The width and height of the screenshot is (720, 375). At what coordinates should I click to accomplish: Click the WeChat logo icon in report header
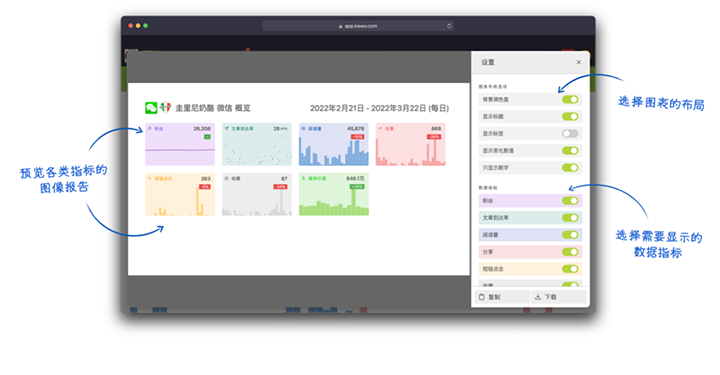pyautogui.click(x=151, y=108)
